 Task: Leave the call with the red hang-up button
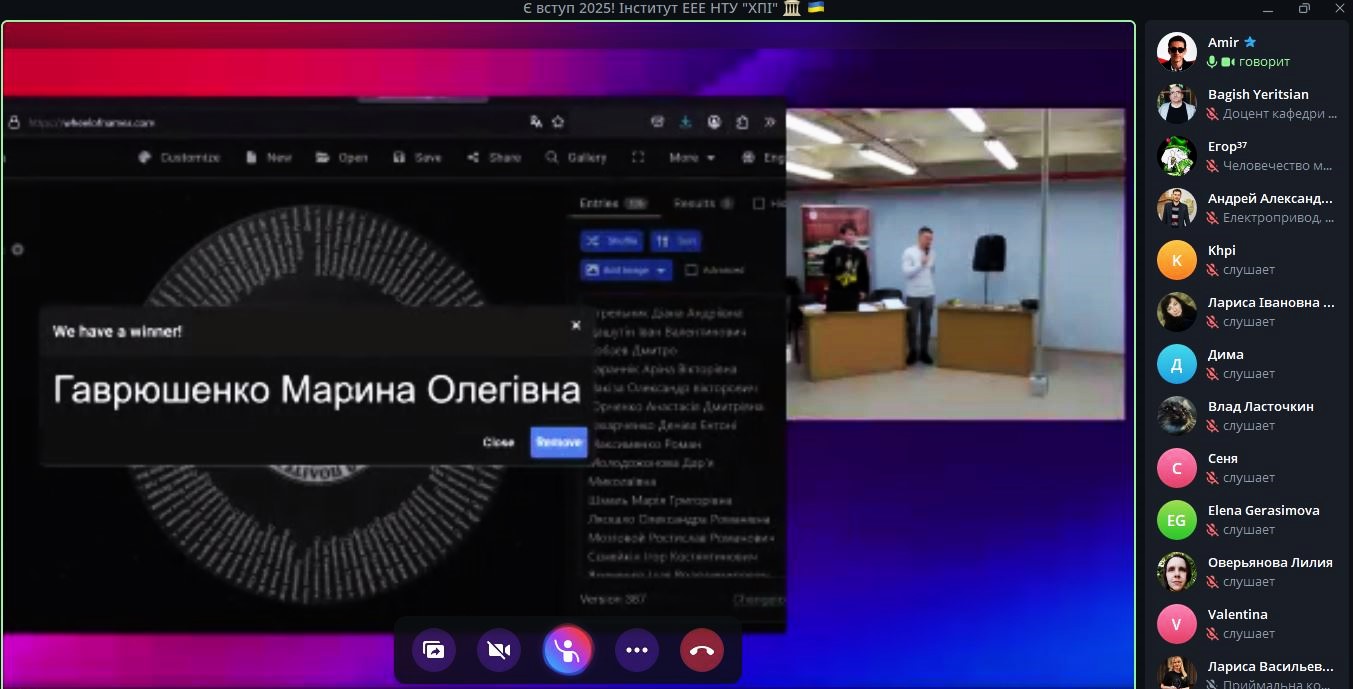click(702, 650)
